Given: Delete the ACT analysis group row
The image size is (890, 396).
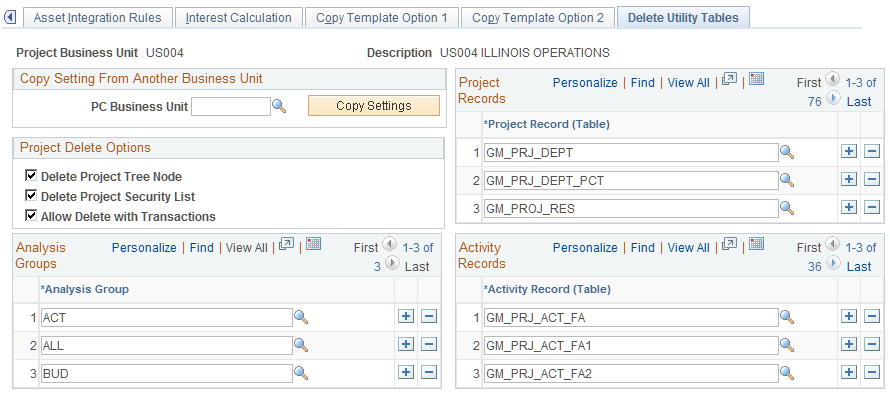Looking at the screenshot, I should pos(429,317).
